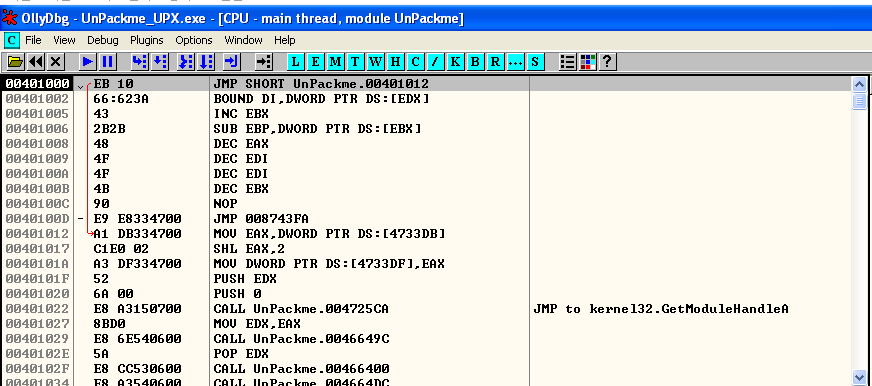
Task: Show References with R button
Action: point(495,62)
